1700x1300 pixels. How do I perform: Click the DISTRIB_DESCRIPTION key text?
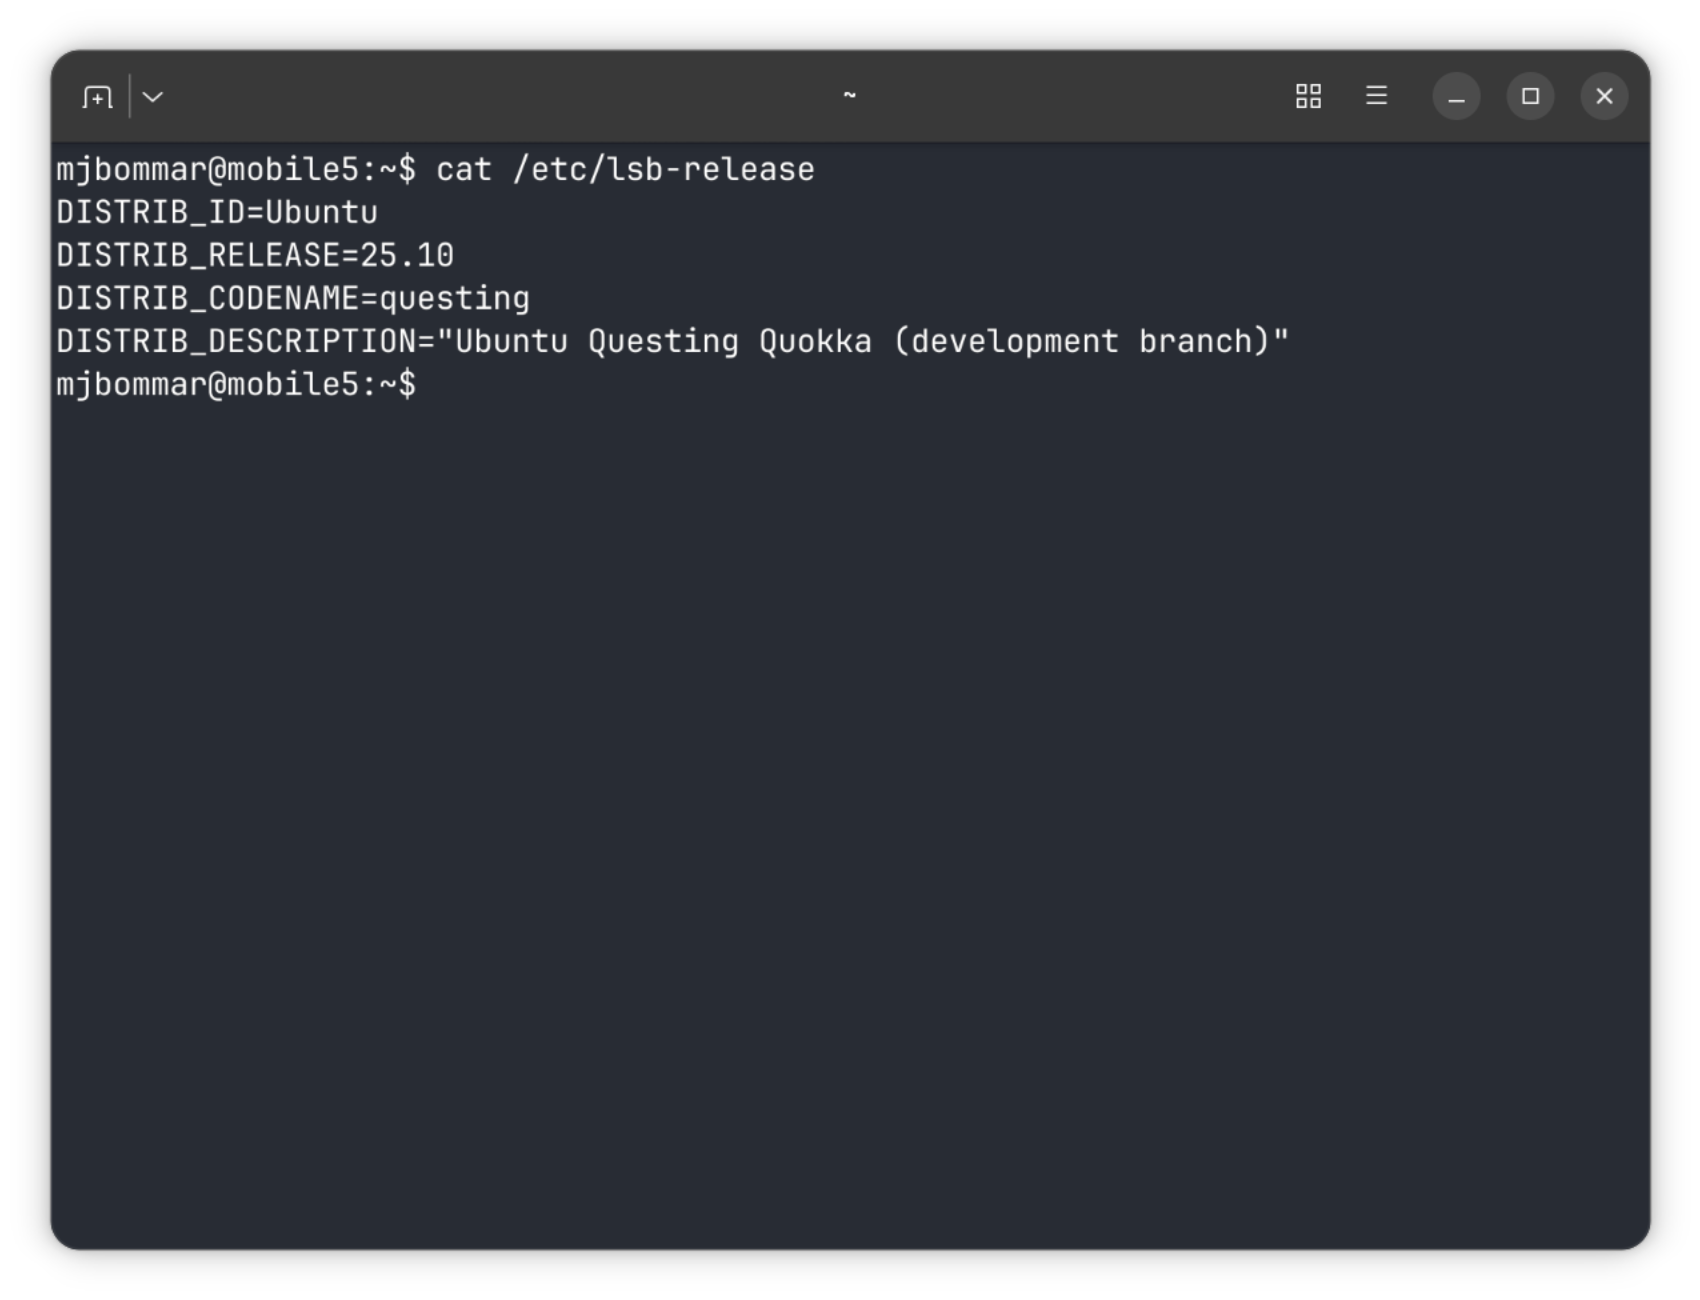tap(236, 342)
